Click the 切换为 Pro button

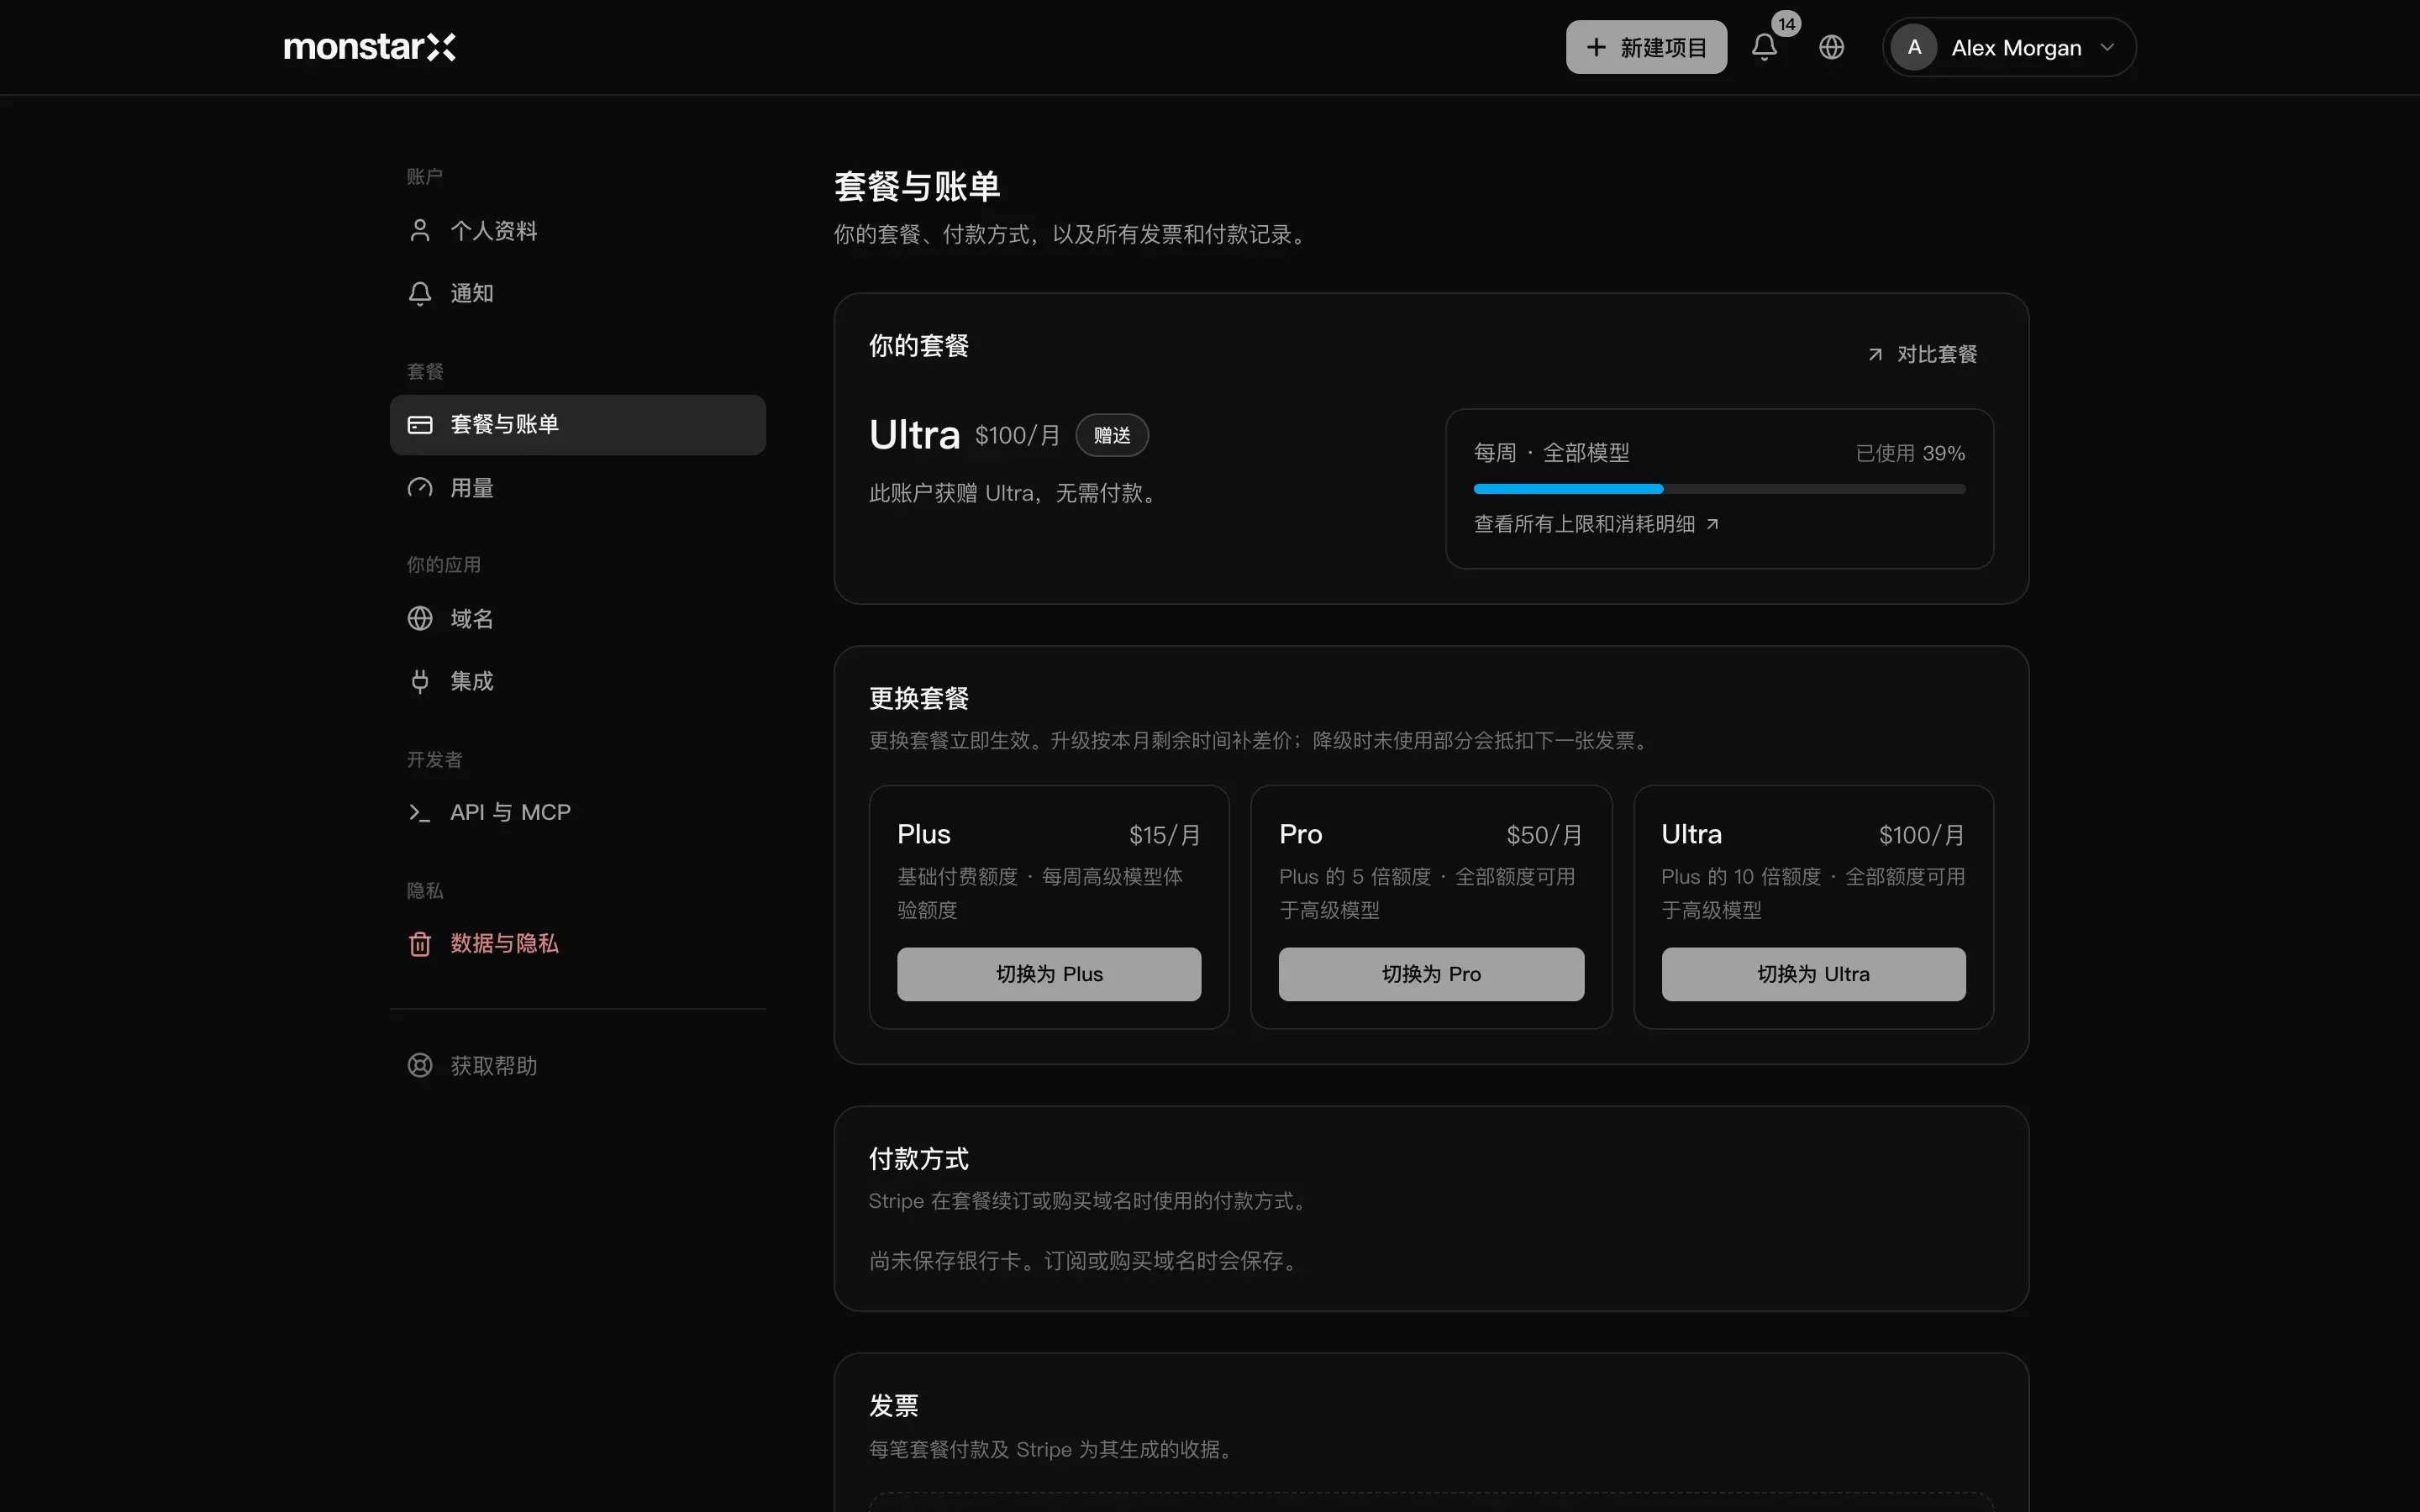[x=1431, y=974]
